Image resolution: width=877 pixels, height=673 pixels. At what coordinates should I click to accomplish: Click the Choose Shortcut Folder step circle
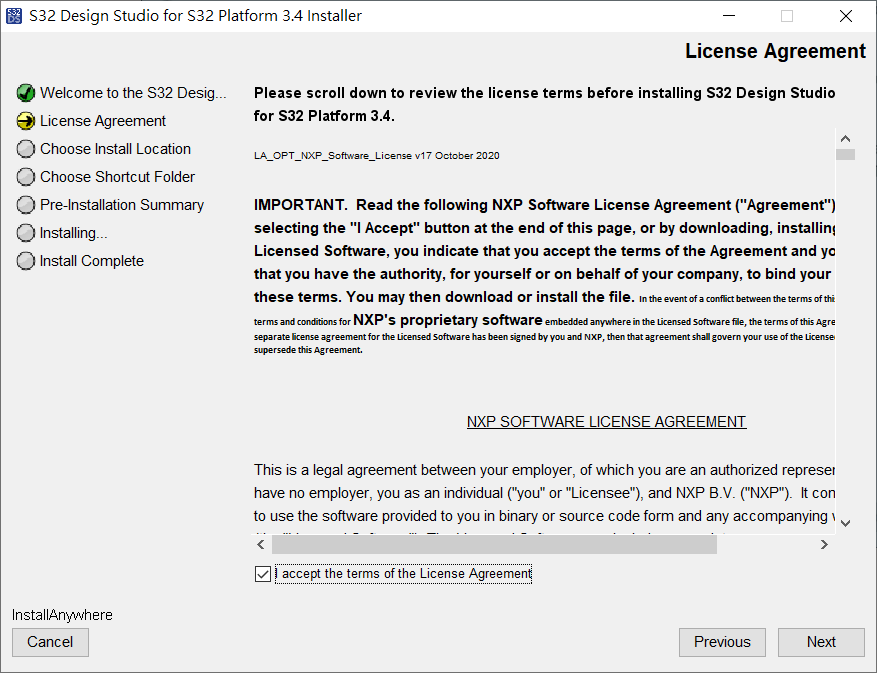pyautogui.click(x=26, y=177)
